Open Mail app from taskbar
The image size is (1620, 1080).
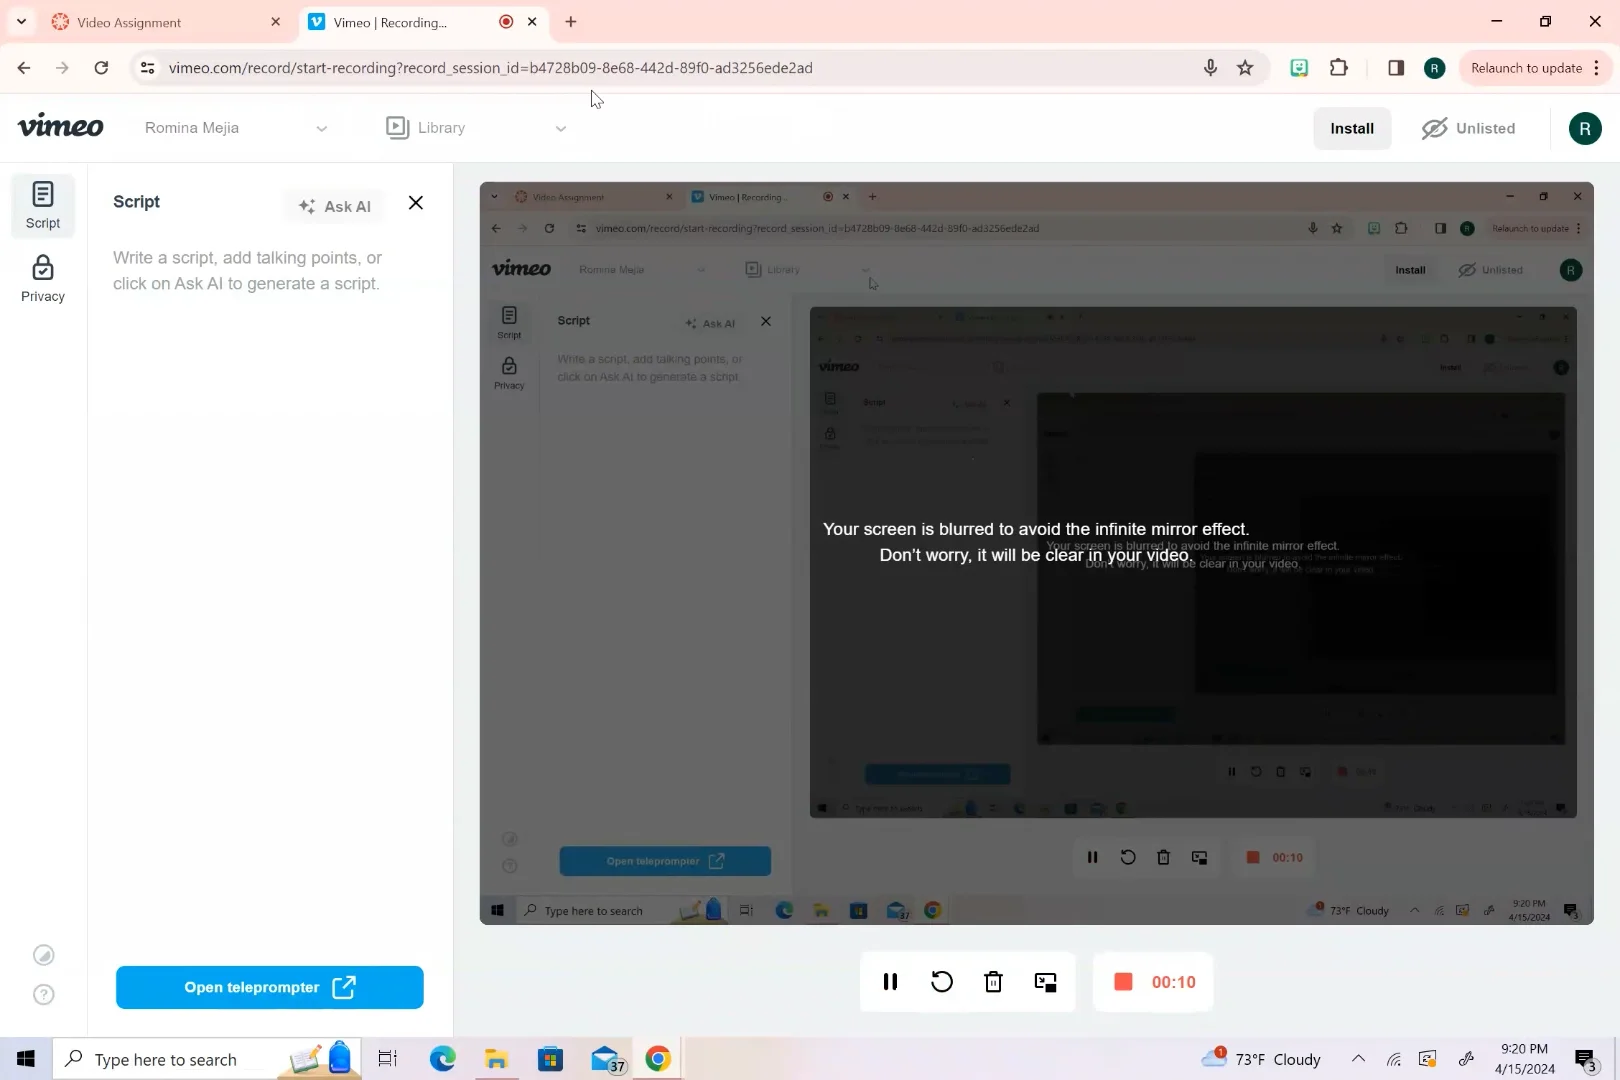click(x=606, y=1059)
